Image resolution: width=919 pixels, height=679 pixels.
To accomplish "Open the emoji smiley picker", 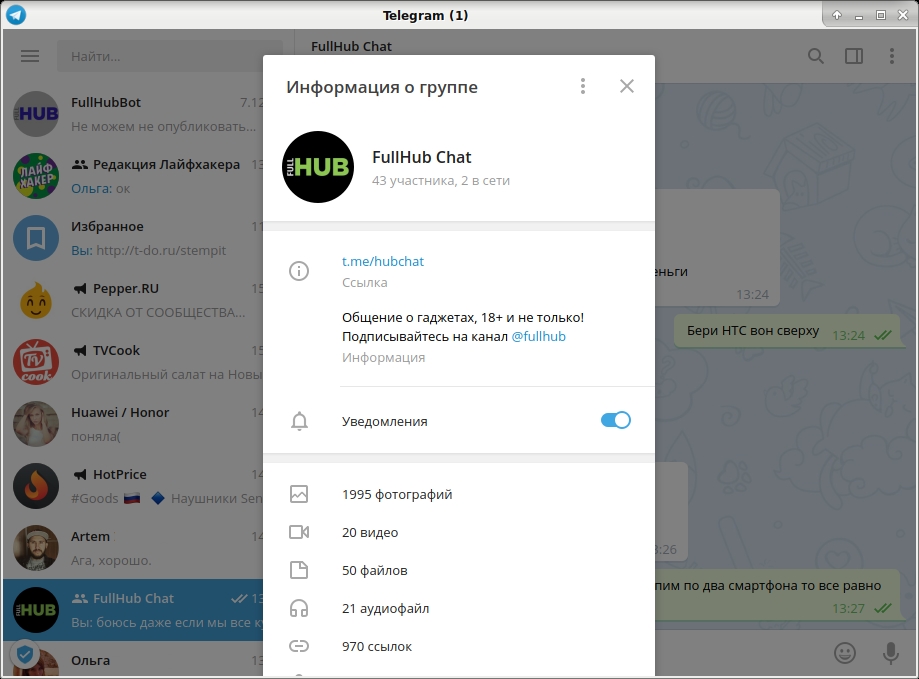I will click(845, 653).
